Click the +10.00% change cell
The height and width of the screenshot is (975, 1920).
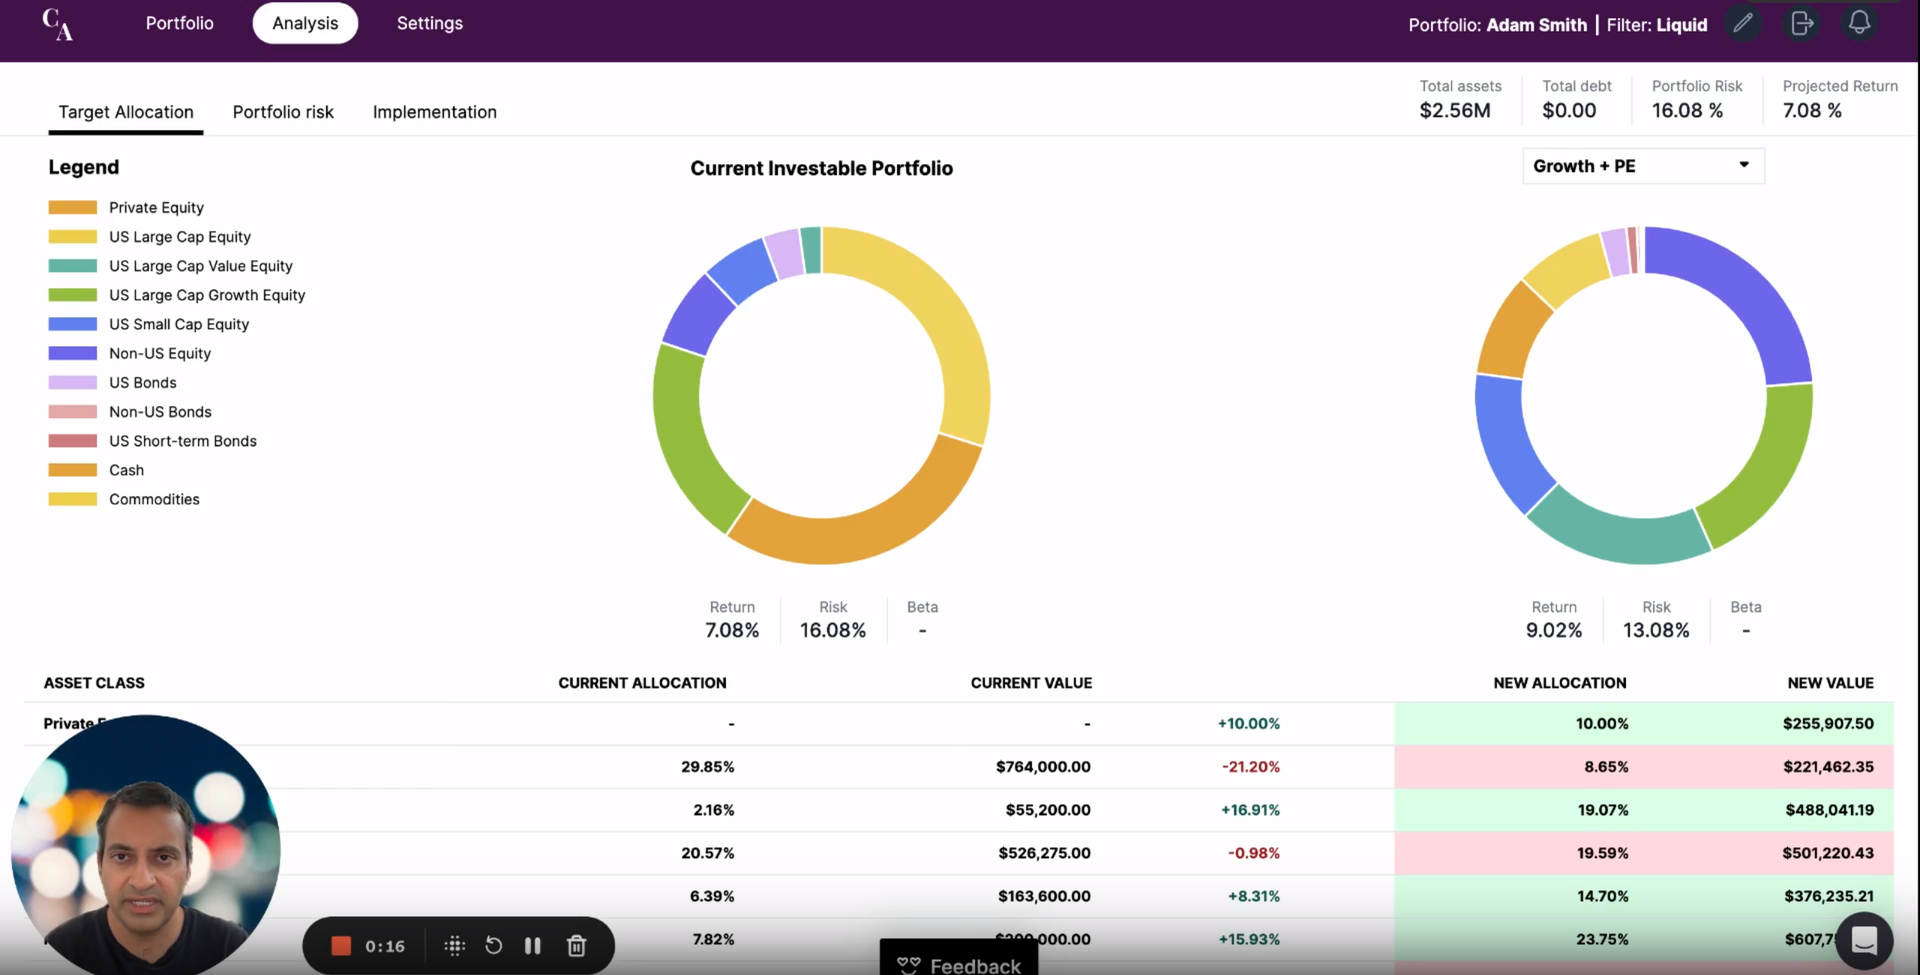point(1248,724)
